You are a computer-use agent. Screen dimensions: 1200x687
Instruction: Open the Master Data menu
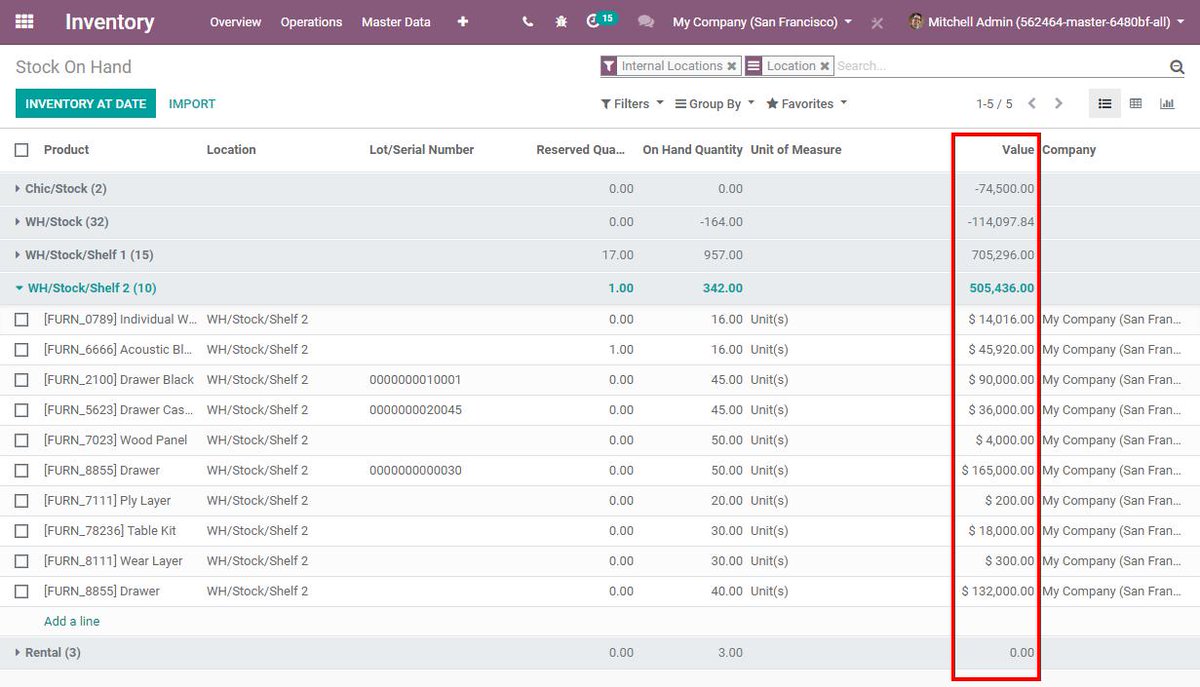[x=396, y=21]
